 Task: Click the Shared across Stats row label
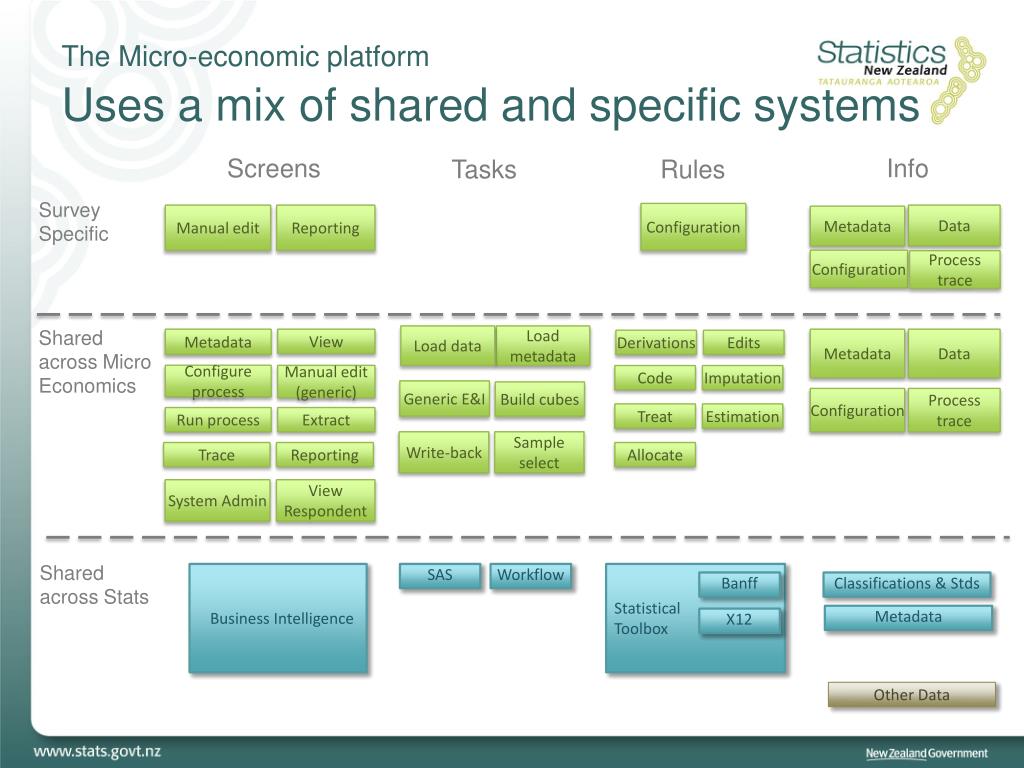coord(94,584)
